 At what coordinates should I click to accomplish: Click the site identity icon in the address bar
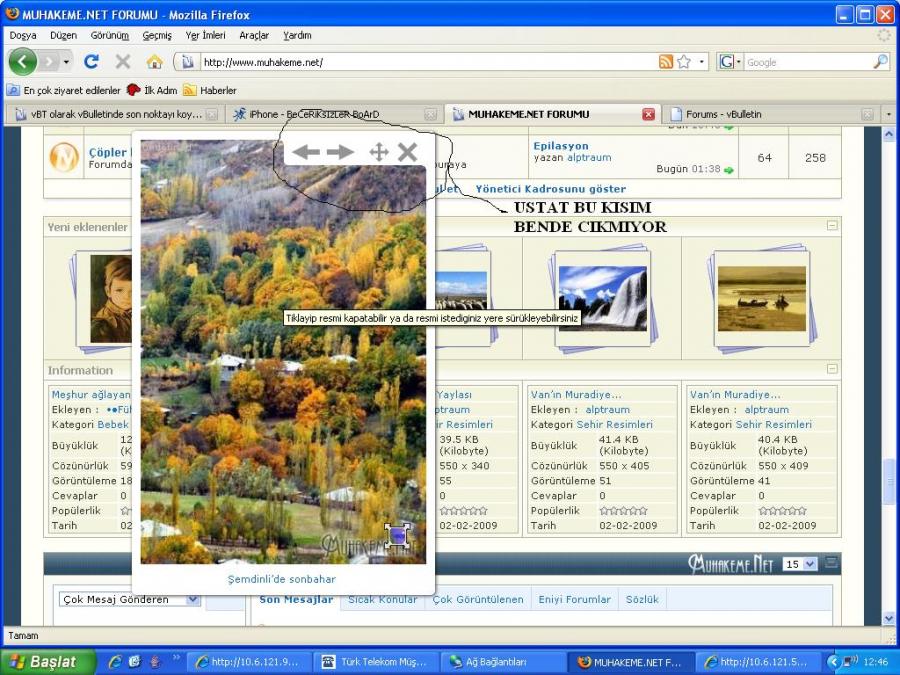pos(188,62)
